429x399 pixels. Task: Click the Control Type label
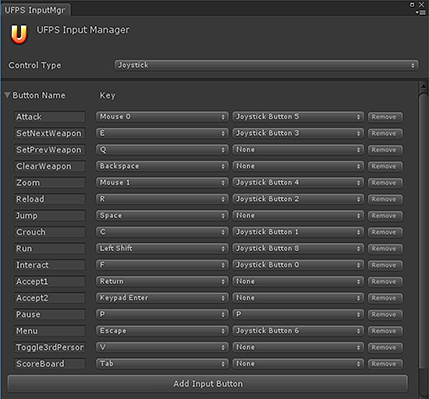(x=35, y=65)
